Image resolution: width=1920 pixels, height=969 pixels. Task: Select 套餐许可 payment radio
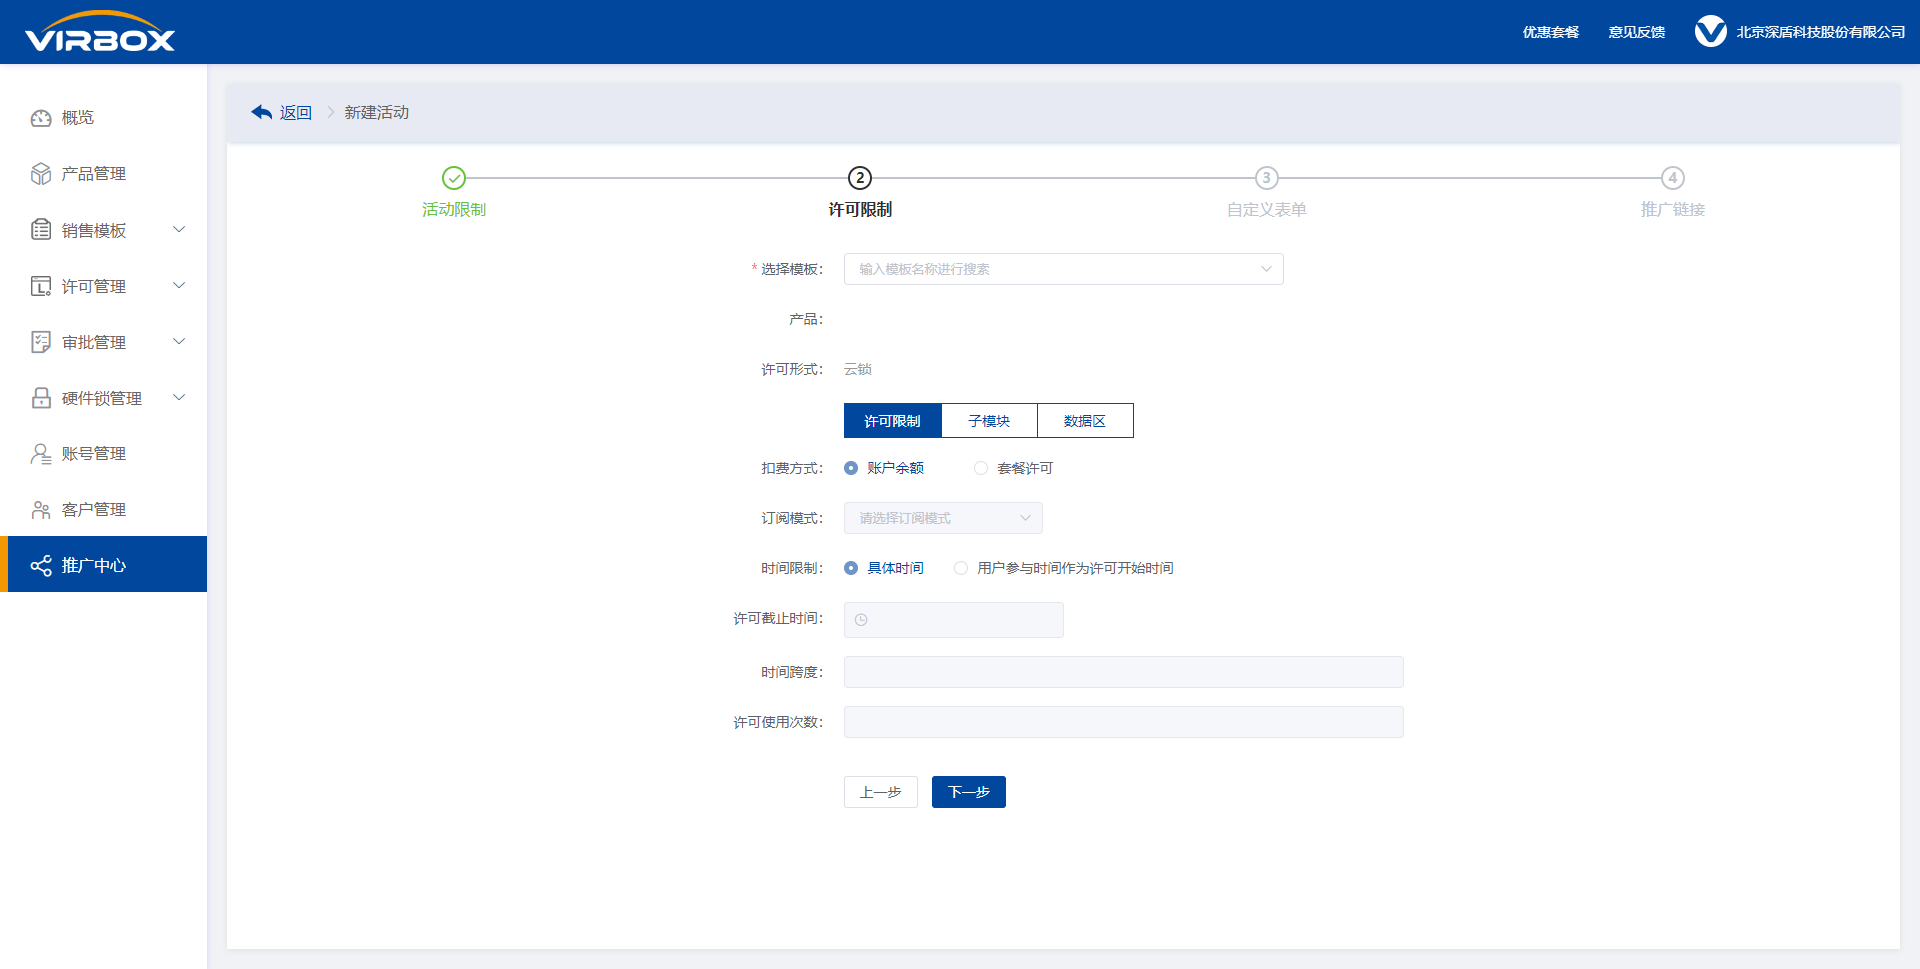click(981, 468)
